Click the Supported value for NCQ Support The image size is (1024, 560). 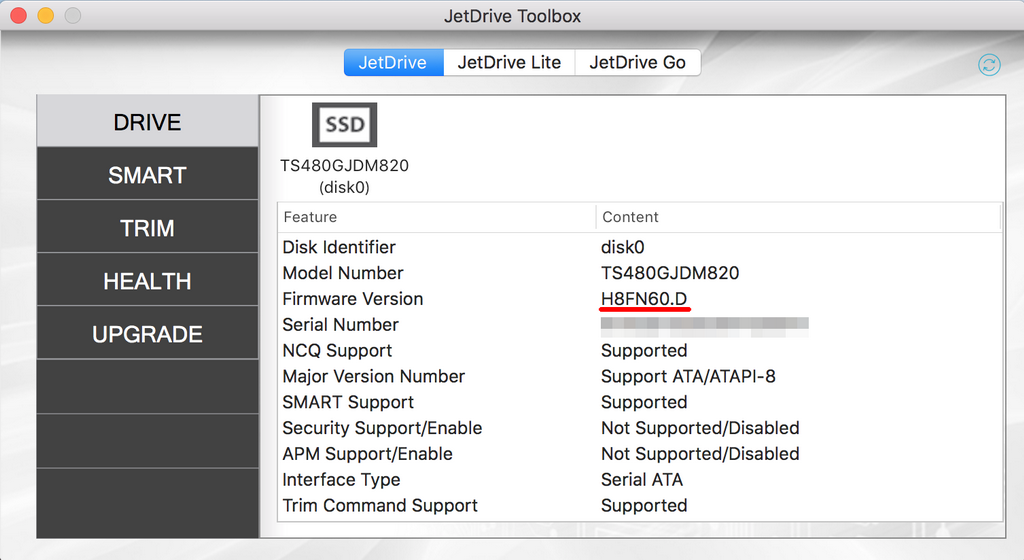point(644,350)
